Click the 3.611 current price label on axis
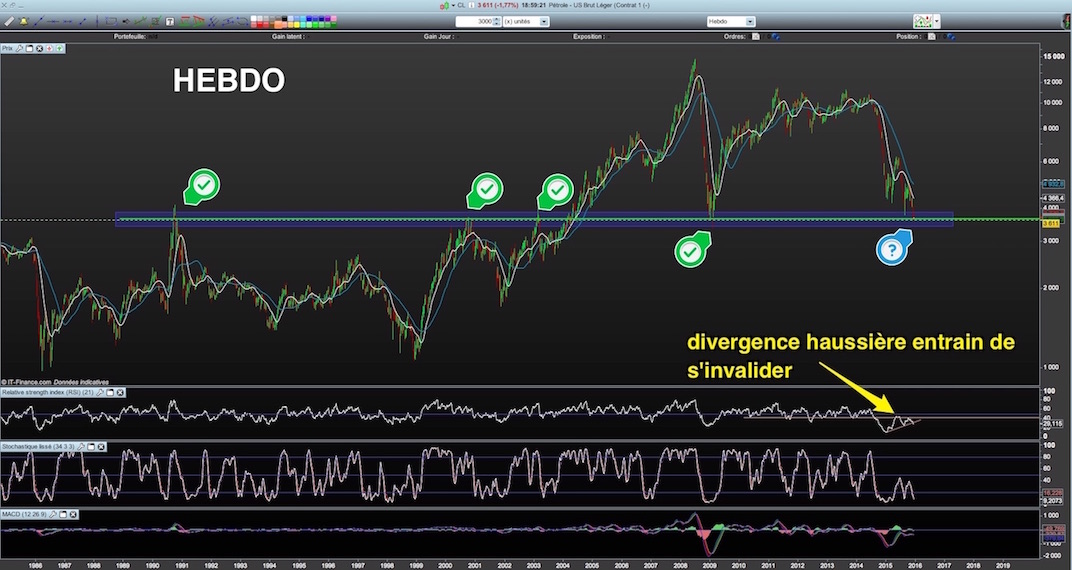Viewport: 1072px width, 570px height. tap(1051, 223)
